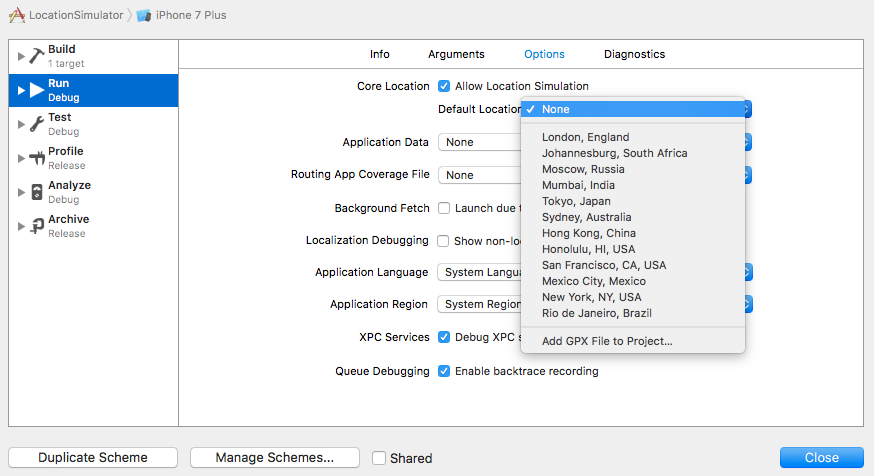Click the LocationSimulator project icon

[x=17, y=15]
